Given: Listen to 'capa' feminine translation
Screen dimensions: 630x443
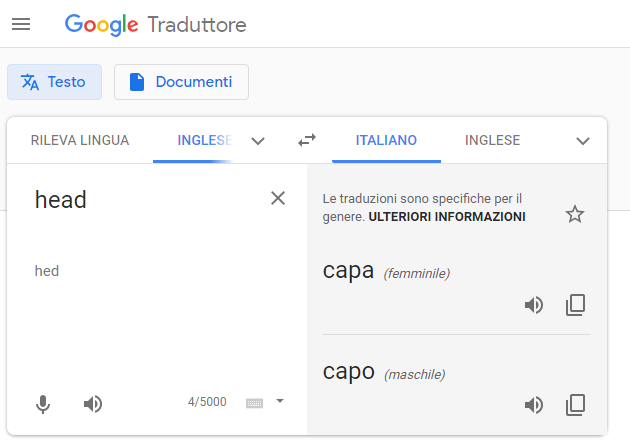Looking at the screenshot, I should pos(534,305).
